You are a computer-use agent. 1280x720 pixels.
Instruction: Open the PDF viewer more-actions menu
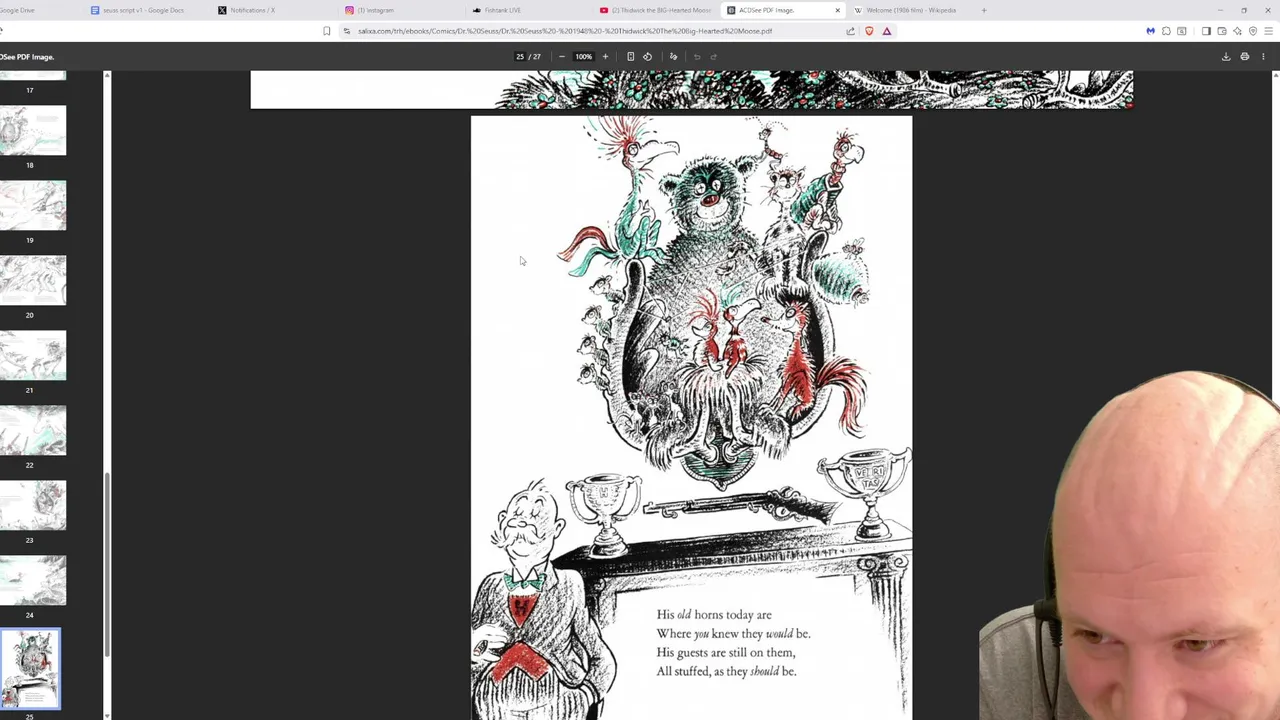coord(1263,57)
